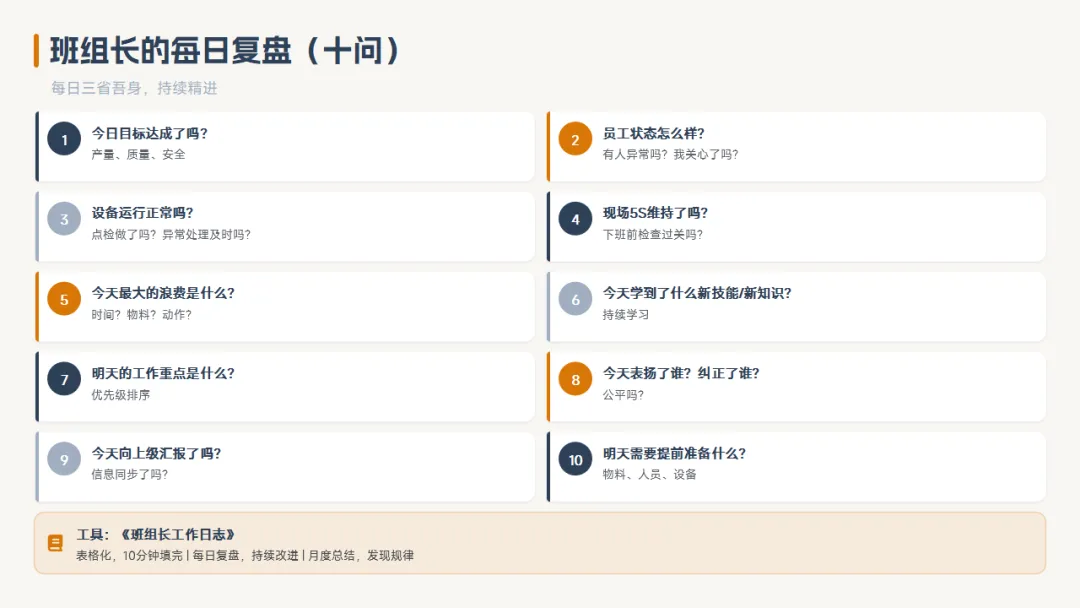Click the dark number 4 circle
This screenshot has height=608, width=1080.
[x=575, y=220]
